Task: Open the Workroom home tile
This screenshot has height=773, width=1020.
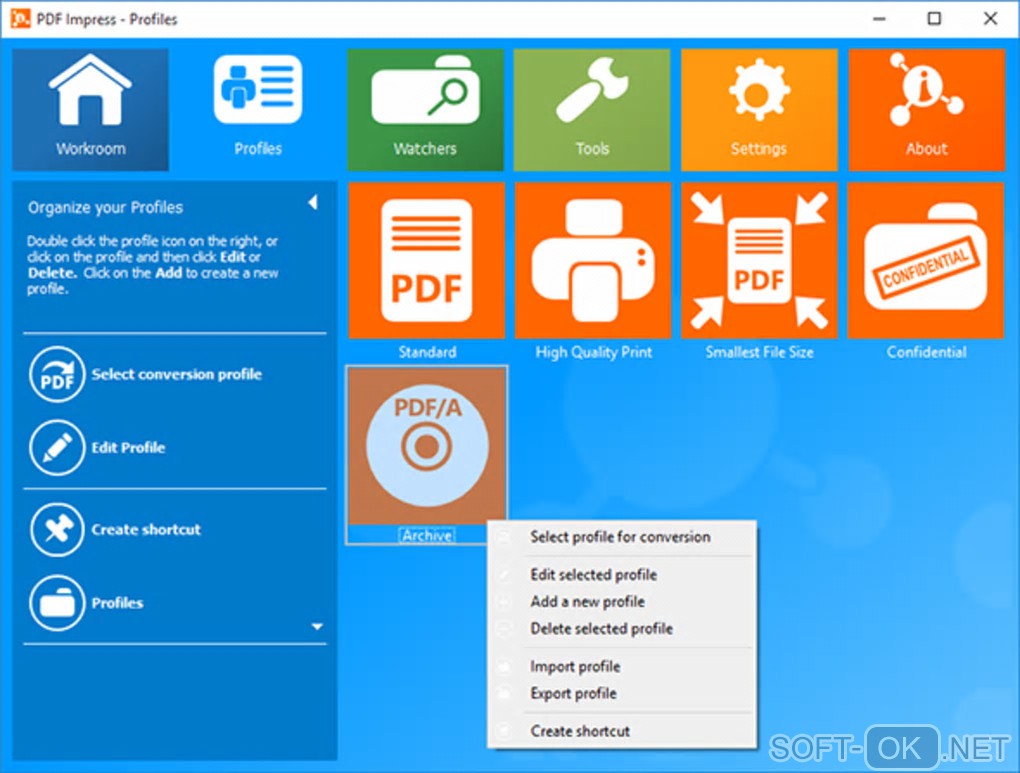Action: 90,109
